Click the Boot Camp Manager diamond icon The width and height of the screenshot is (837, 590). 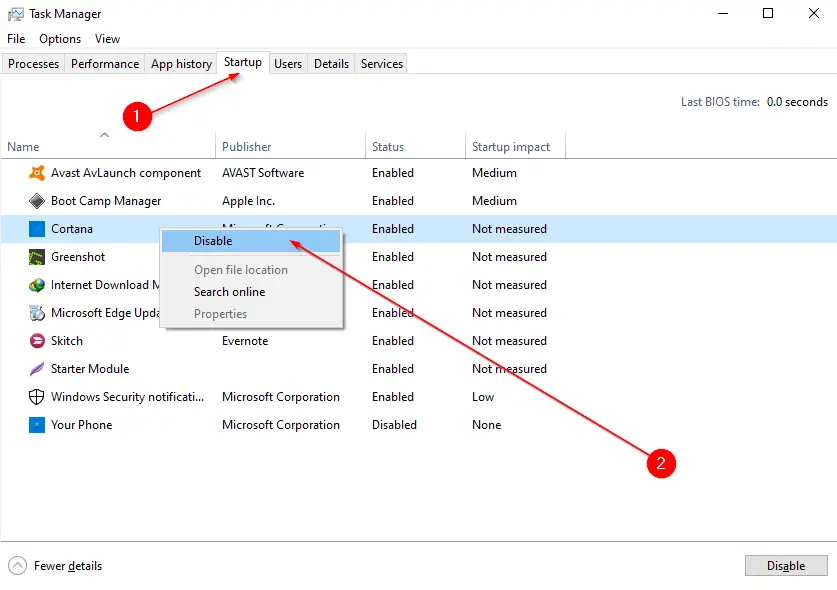[x=37, y=201]
